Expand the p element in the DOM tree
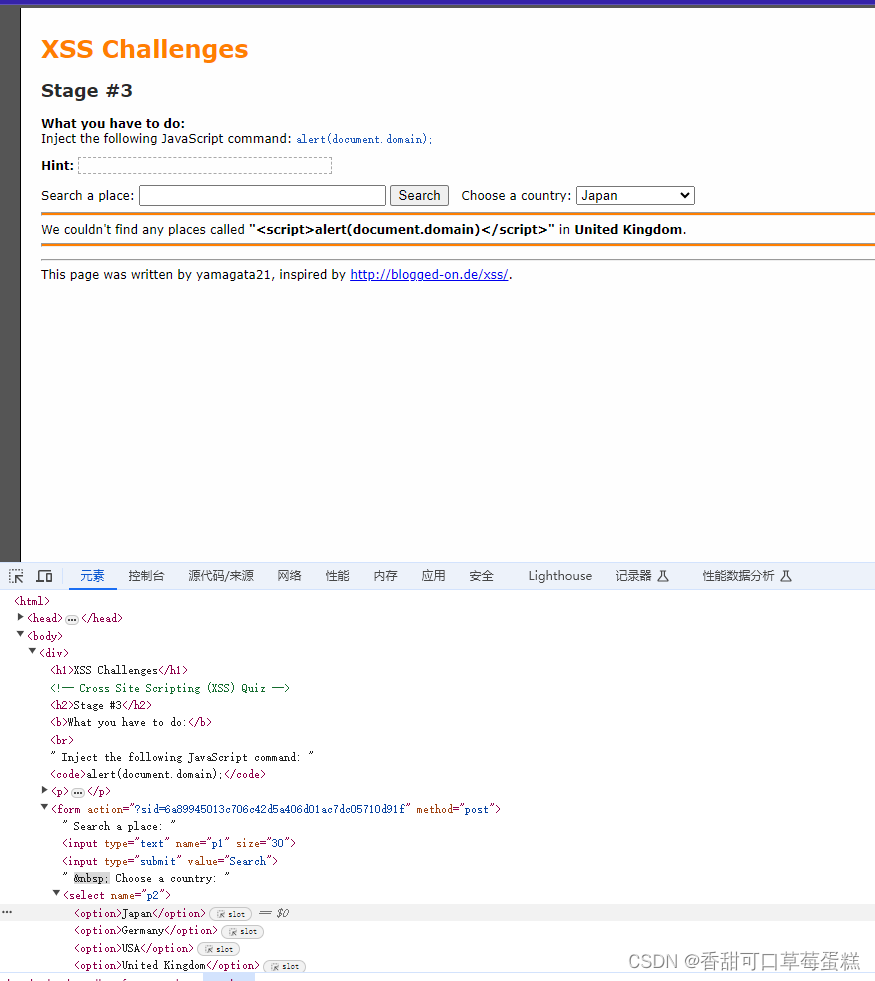This screenshot has width=875, height=981. [x=44, y=791]
